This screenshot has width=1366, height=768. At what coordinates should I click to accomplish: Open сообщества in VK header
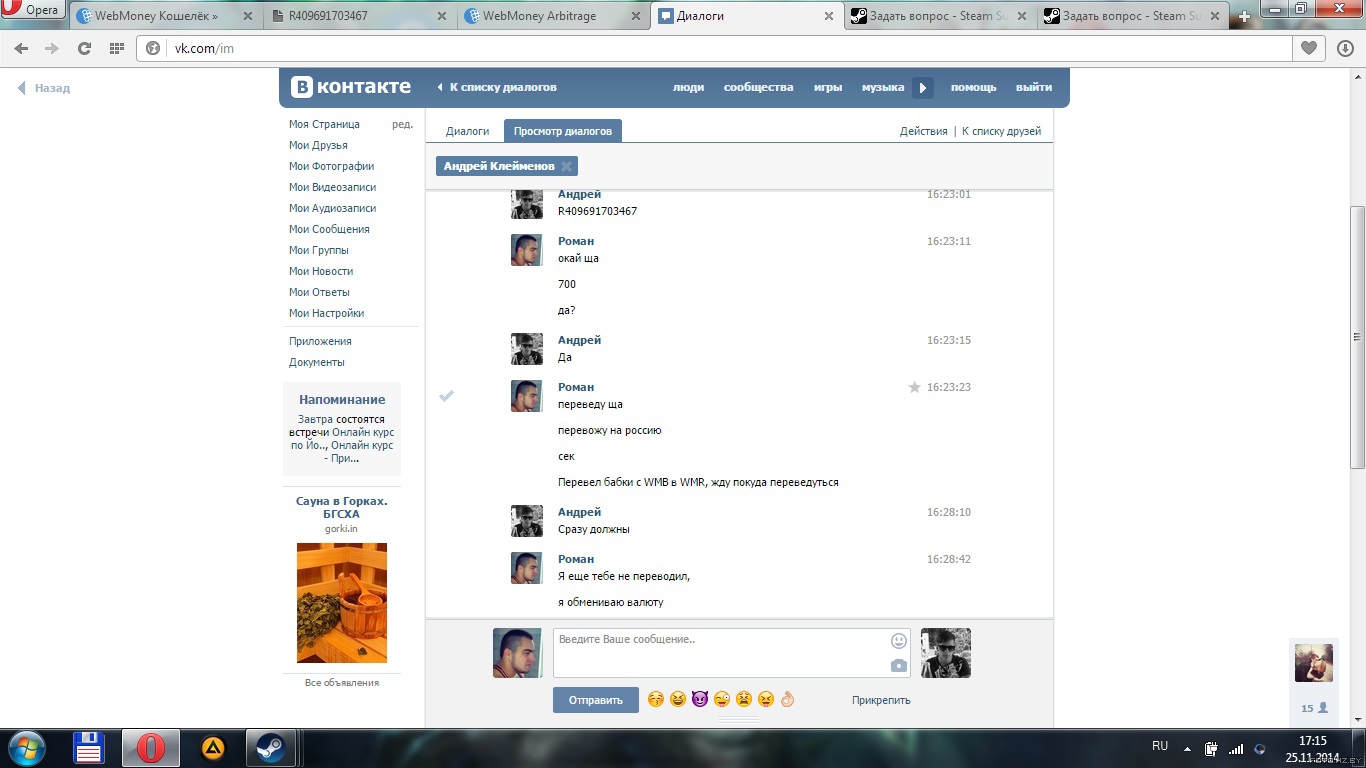pyautogui.click(x=758, y=87)
